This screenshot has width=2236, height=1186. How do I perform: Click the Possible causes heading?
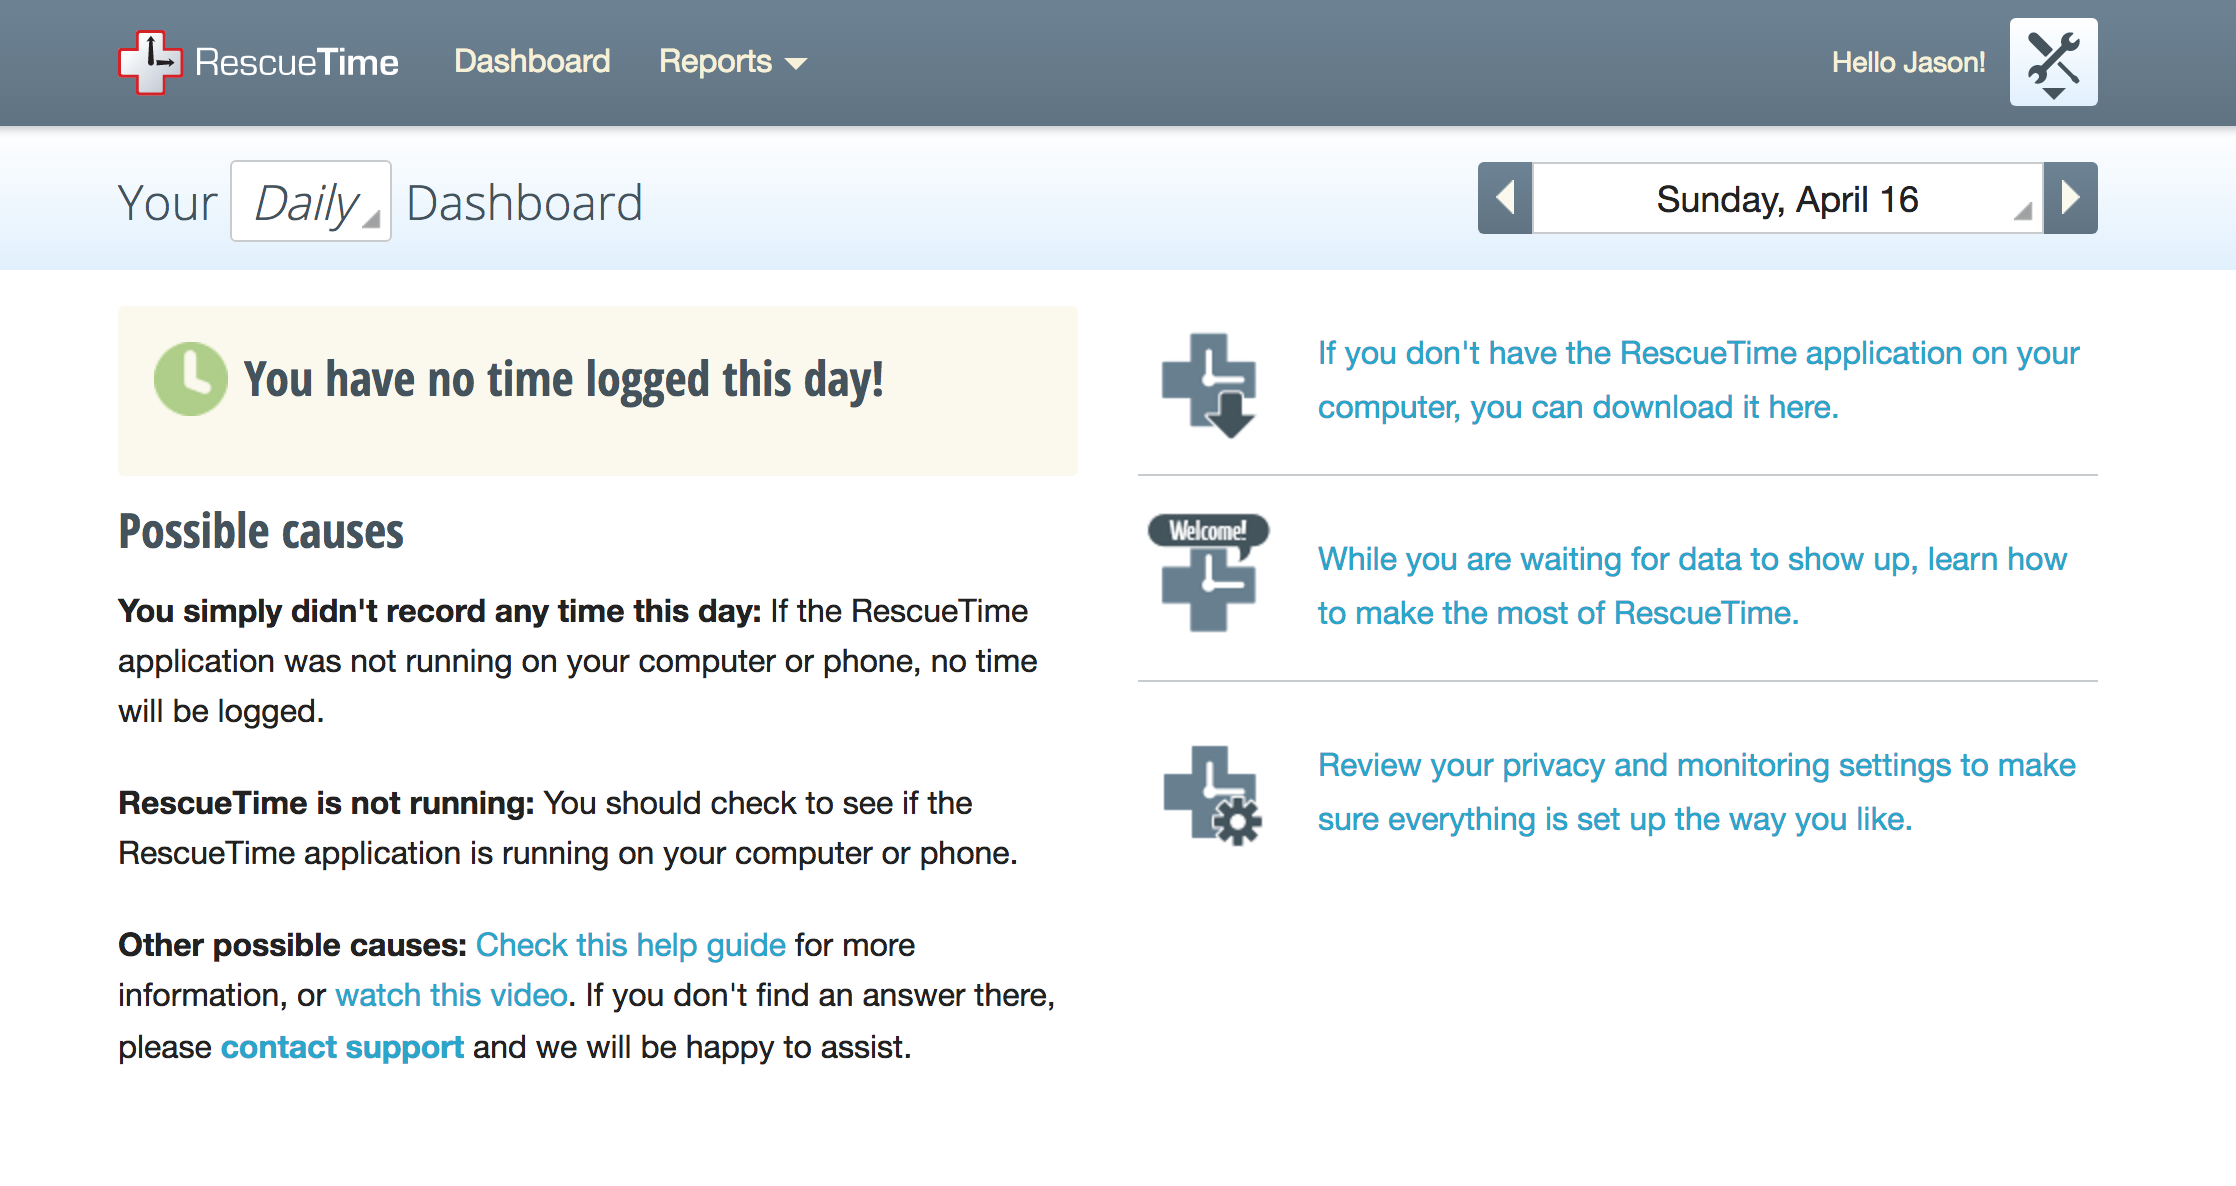[261, 531]
